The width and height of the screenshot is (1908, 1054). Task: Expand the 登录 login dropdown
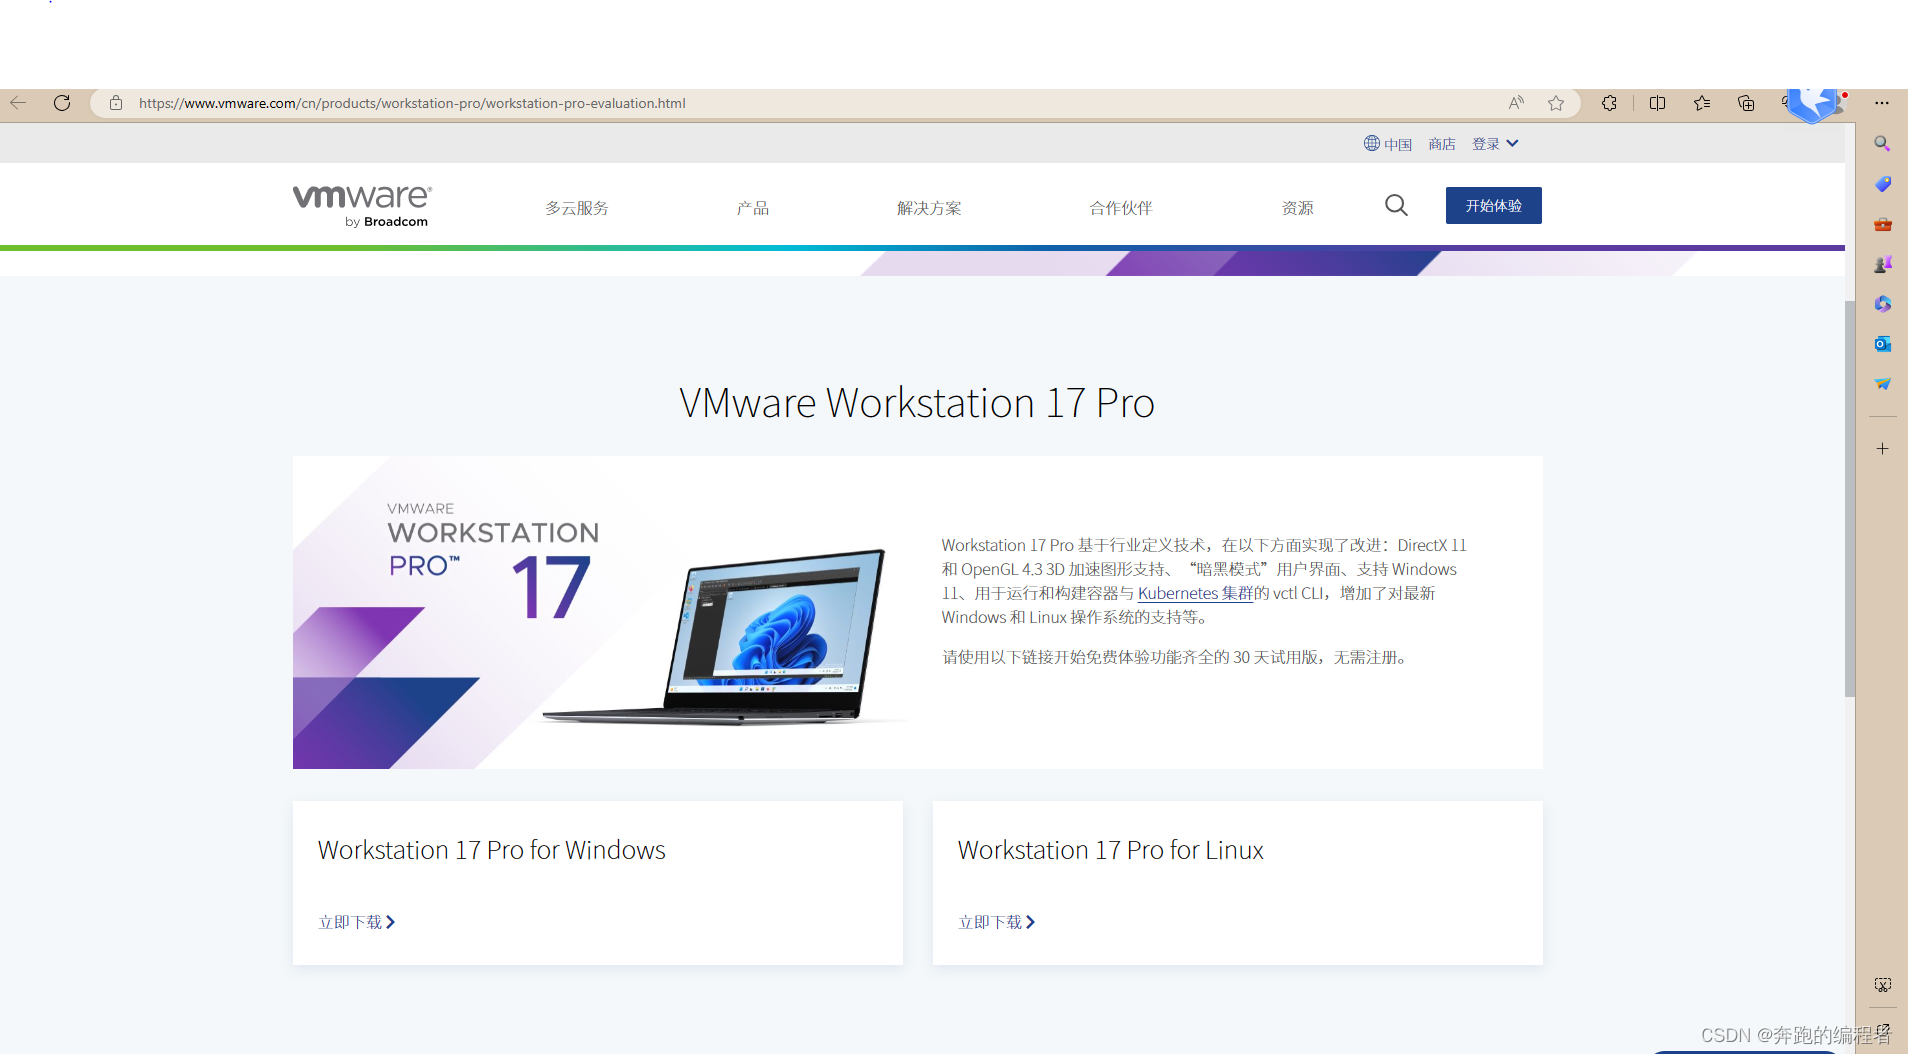tap(1495, 144)
